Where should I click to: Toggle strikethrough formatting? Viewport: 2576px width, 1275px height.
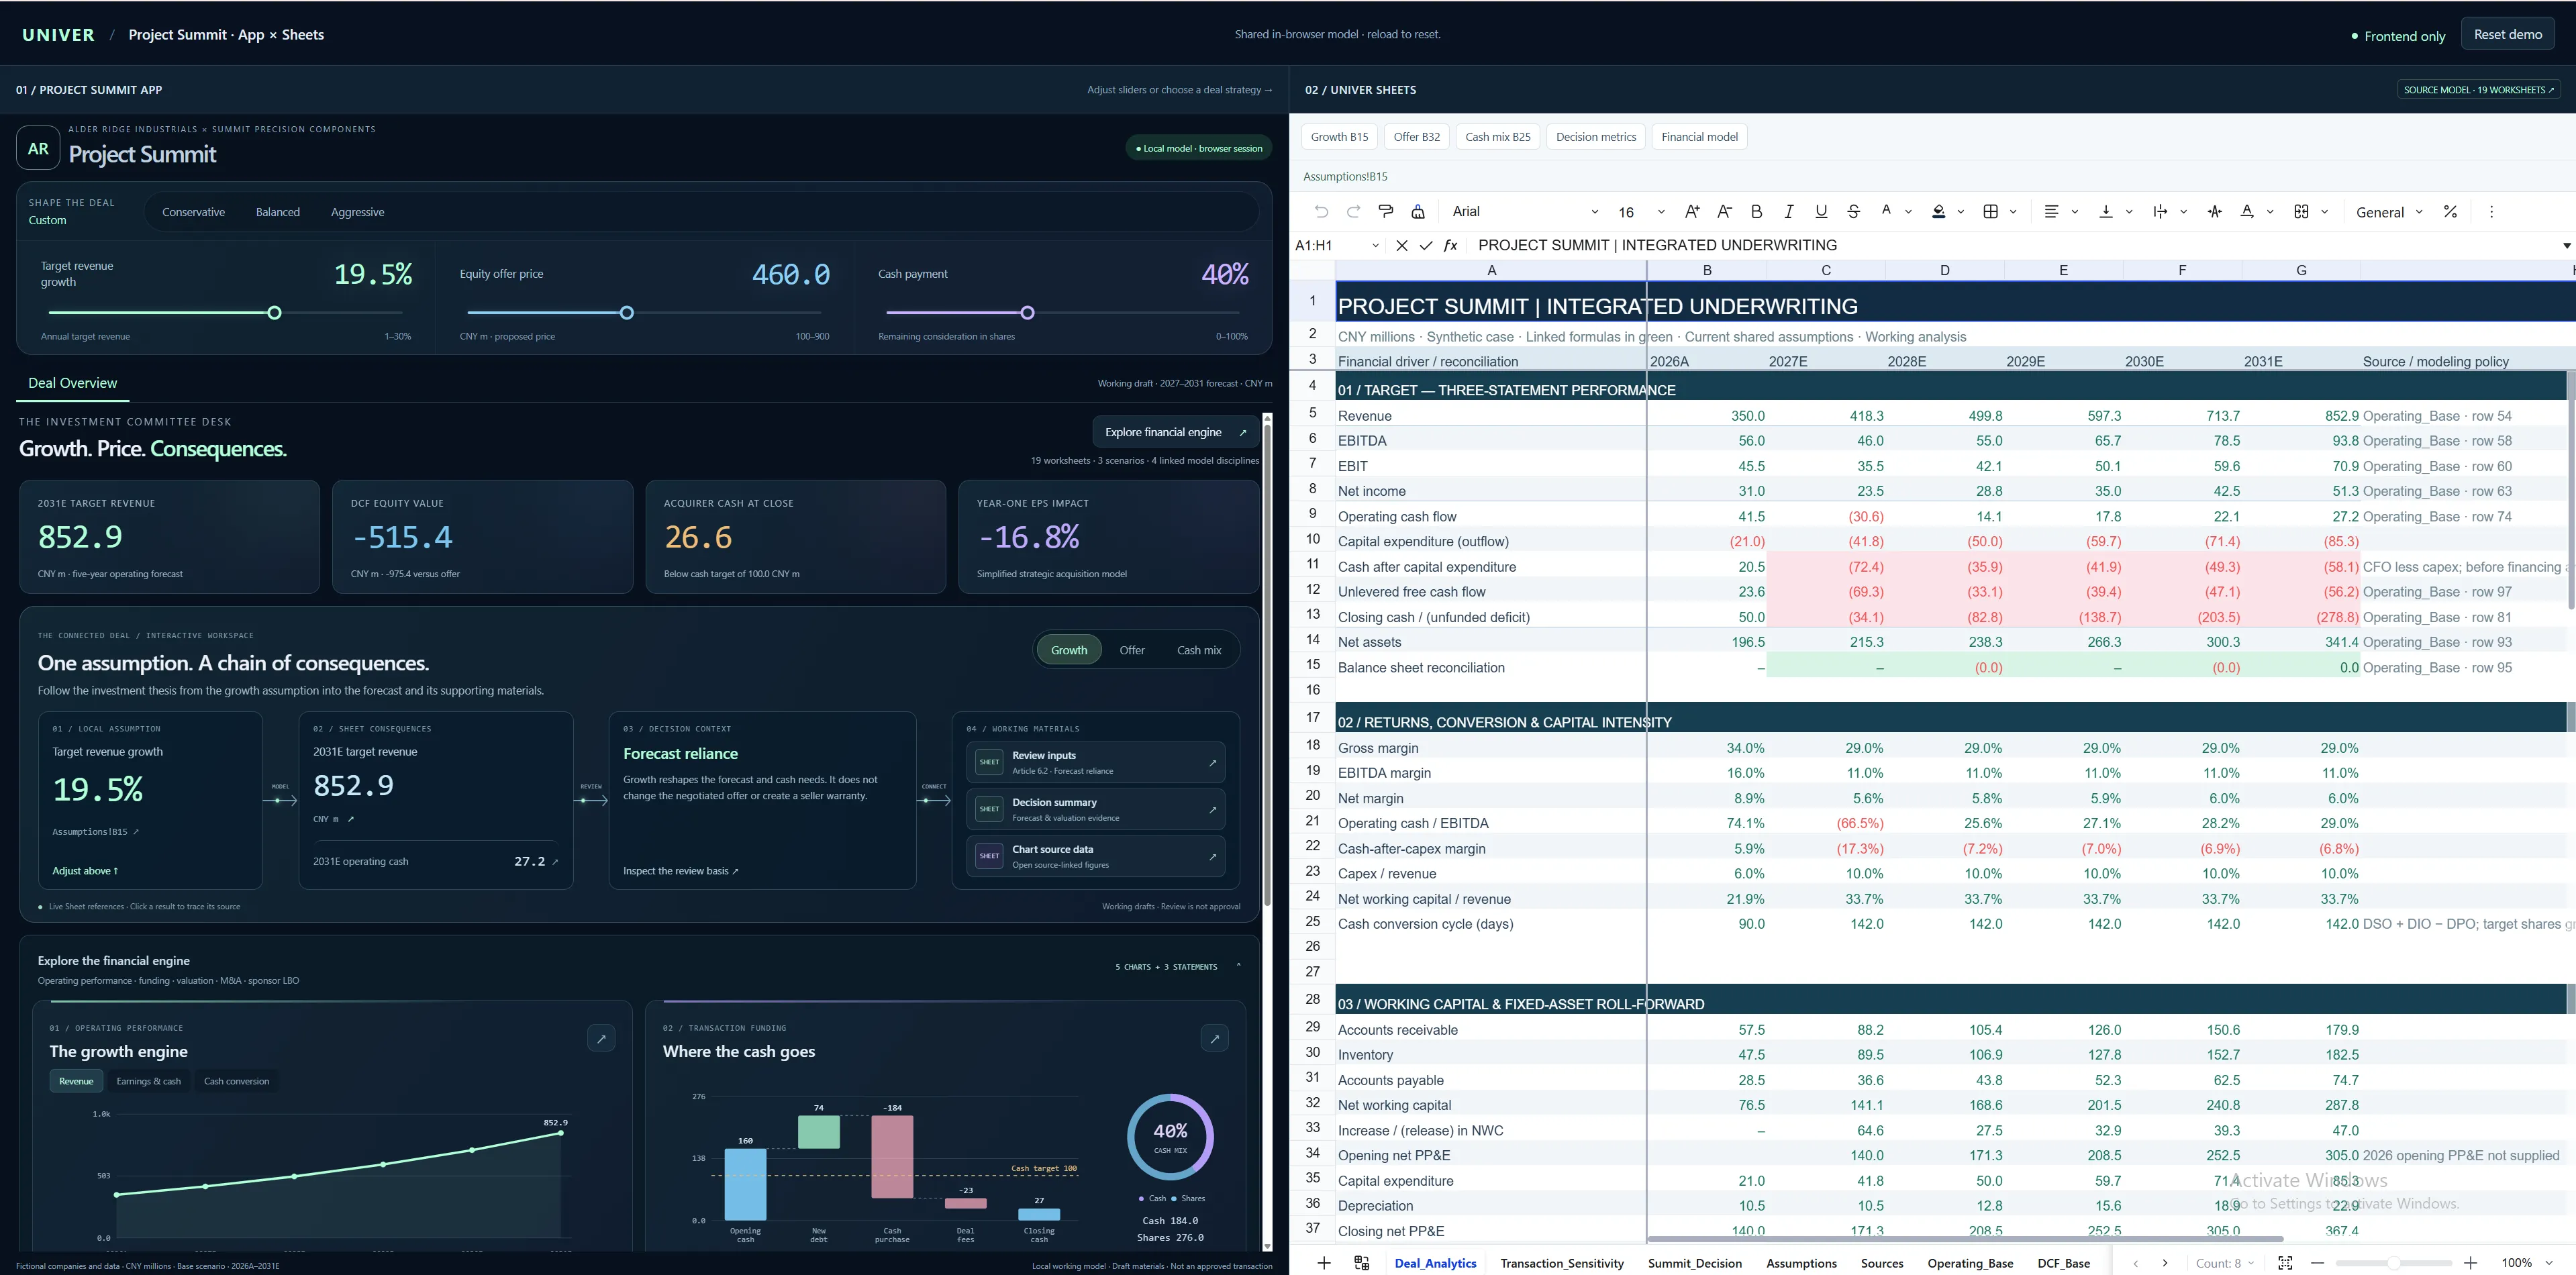click(1854, 211)
